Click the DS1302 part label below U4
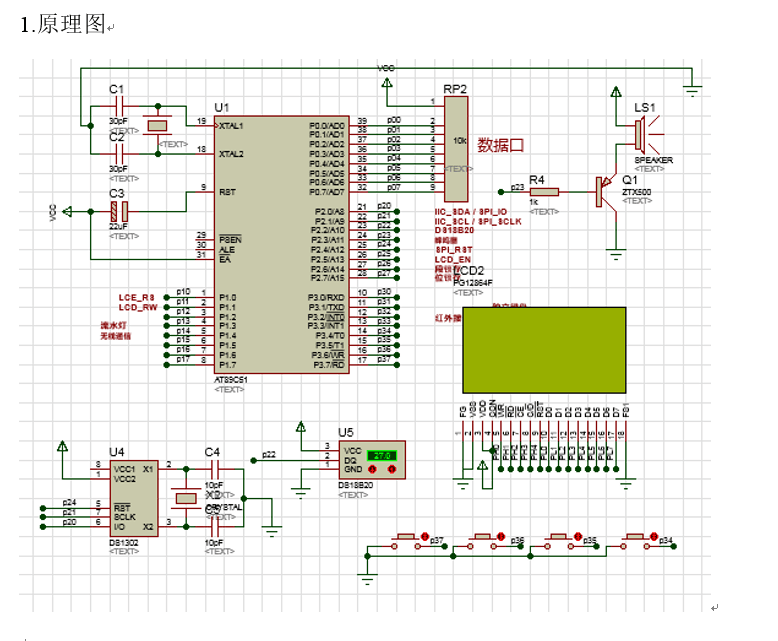The width and height of the screenshot is (778, 641). click(124, 543)
